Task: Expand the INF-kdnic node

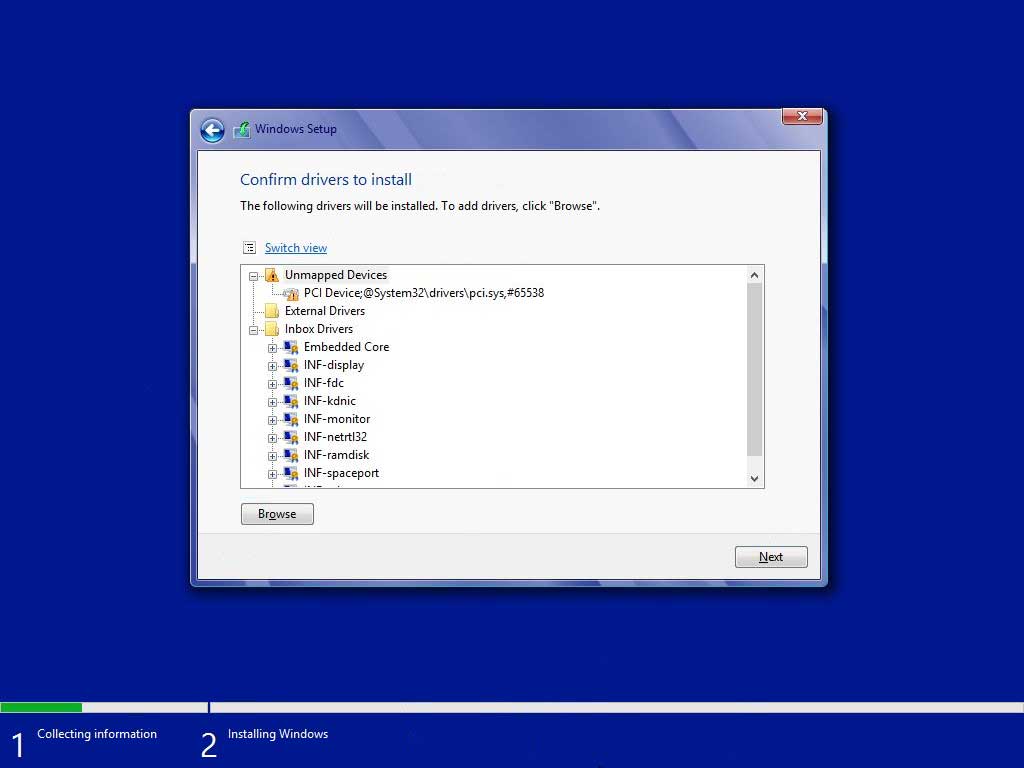Action: coord(272,402)
